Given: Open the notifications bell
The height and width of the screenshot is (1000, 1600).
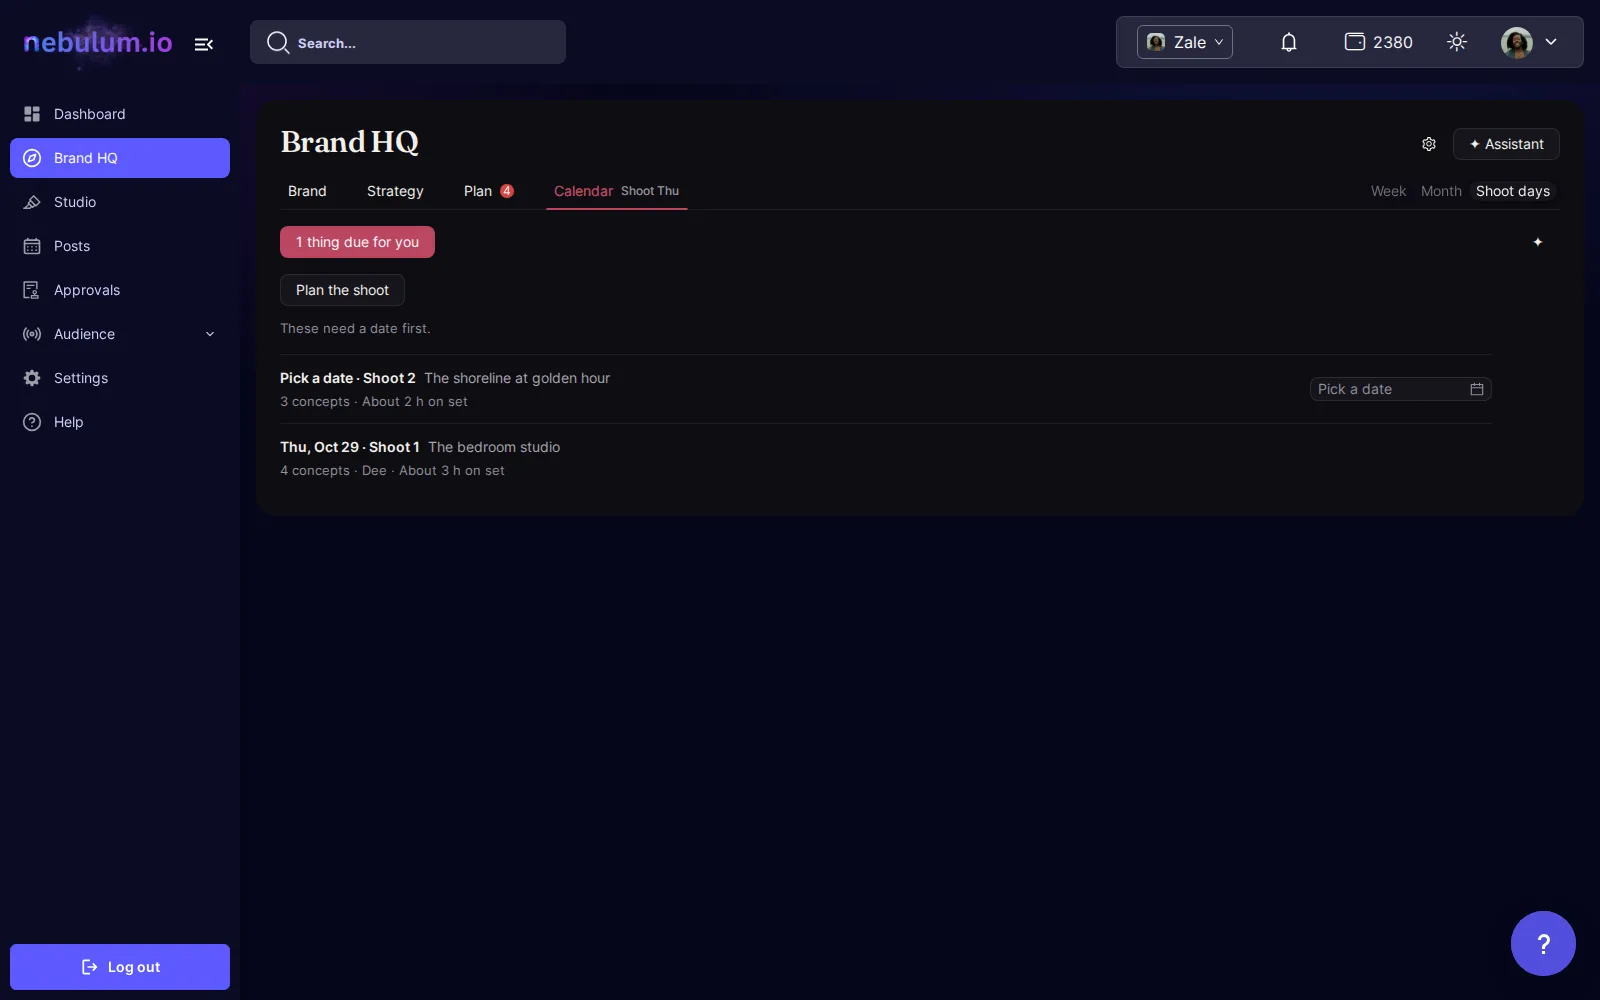Looking at the screenshot, I should pos(1289,42).
